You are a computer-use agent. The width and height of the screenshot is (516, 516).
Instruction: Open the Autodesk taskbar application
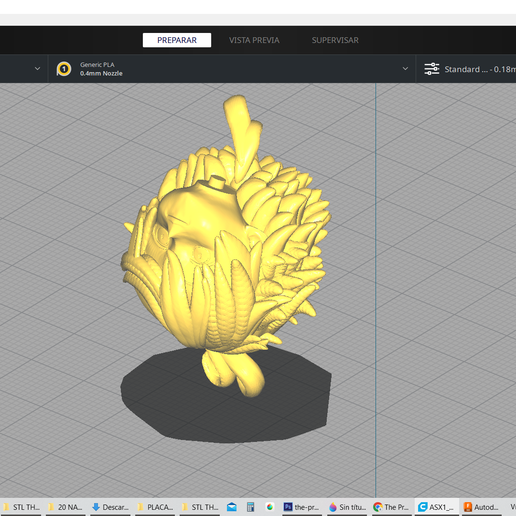[482, 507]
